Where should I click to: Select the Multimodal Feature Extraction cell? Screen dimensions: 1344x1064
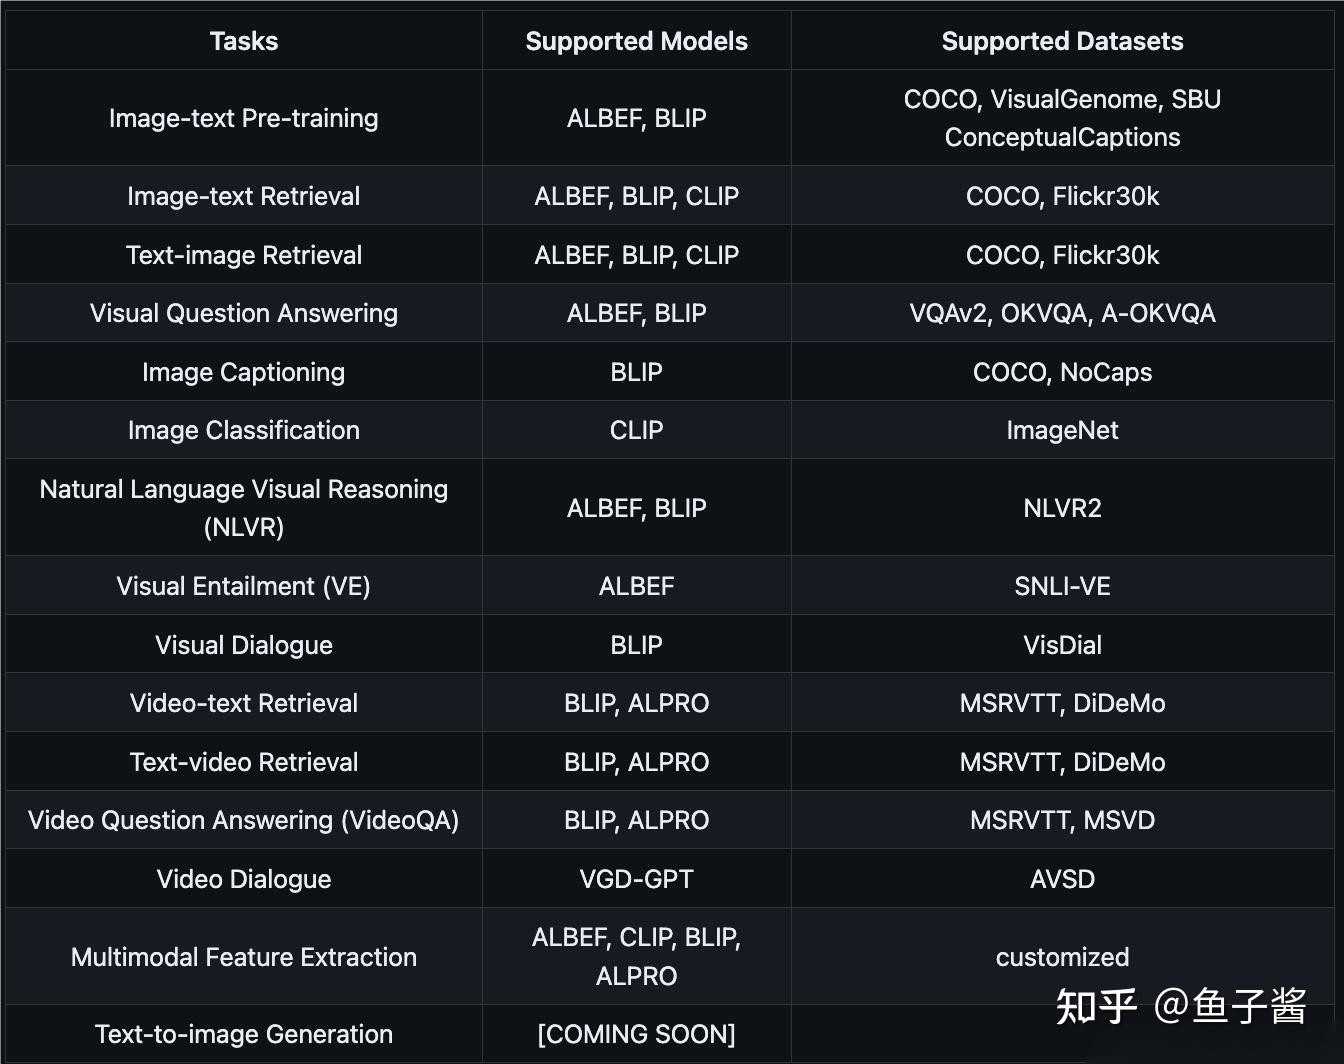coord(244,957)
